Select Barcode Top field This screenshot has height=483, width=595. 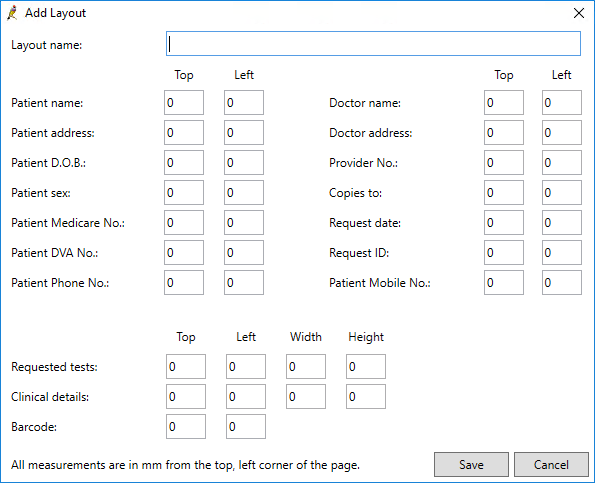pos(186,426)
